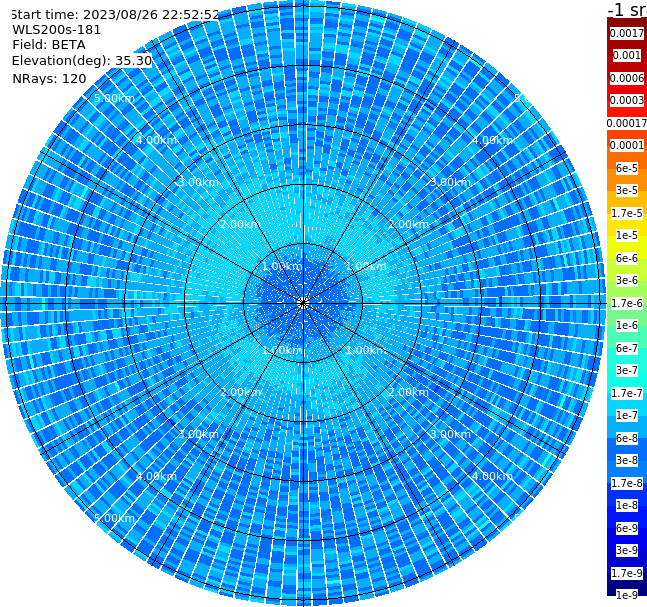The image size is (647, 607).
Task: Select the 1.7e-6 colorbar label
Action: coord(627,303)
